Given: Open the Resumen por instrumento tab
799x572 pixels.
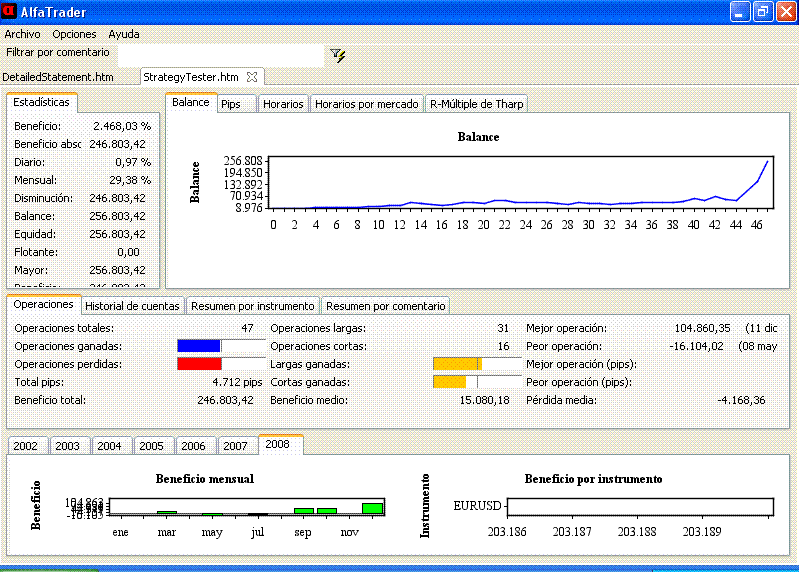Looking at the screenshot, I should [253, 306].
